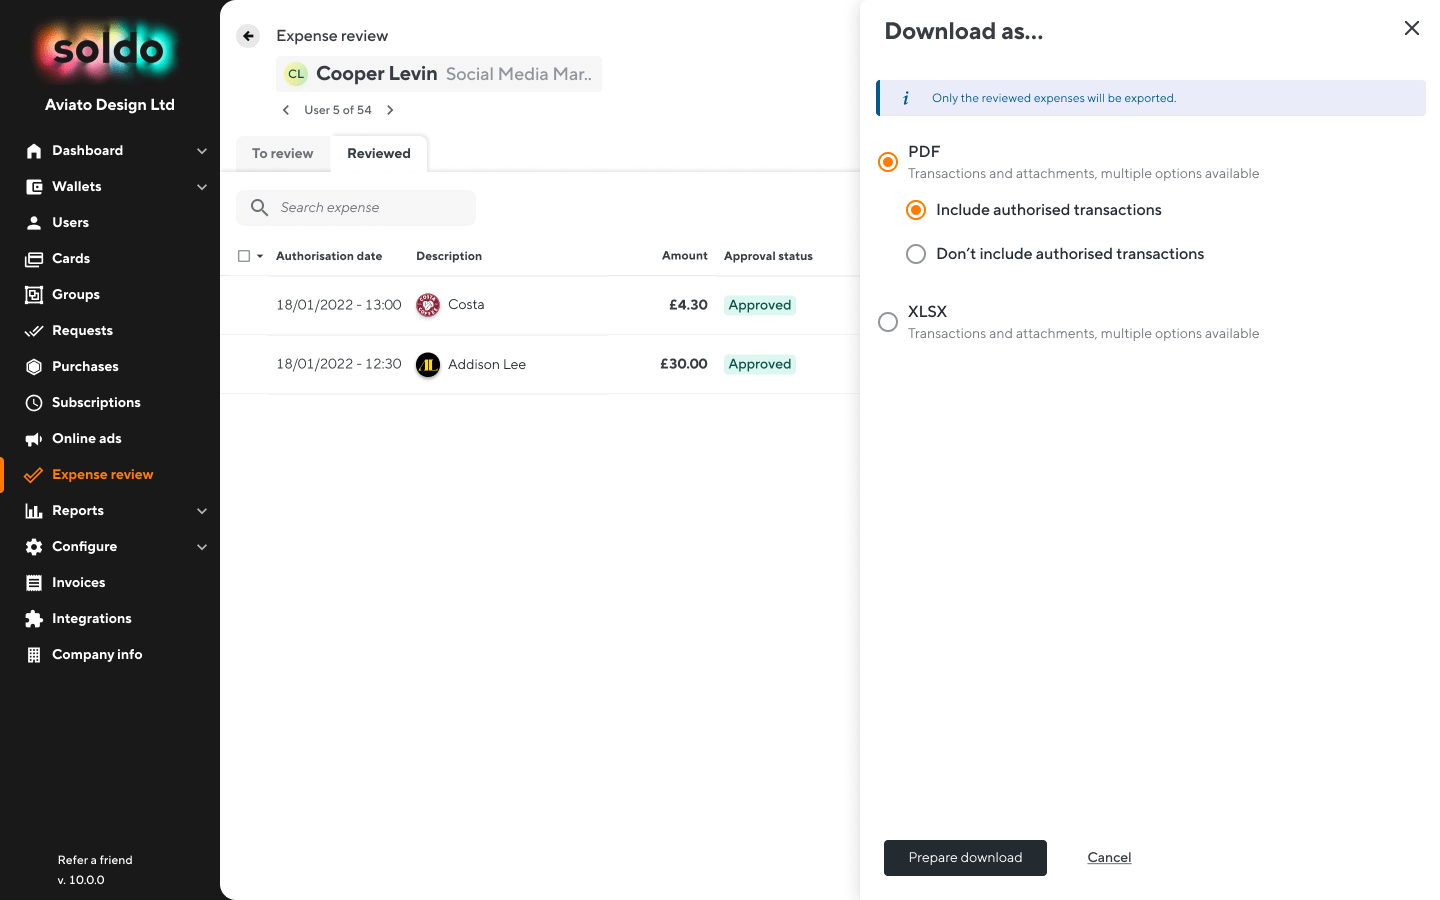
Task: Click the Approved badge on Costa row
Action: coord(760,305)
